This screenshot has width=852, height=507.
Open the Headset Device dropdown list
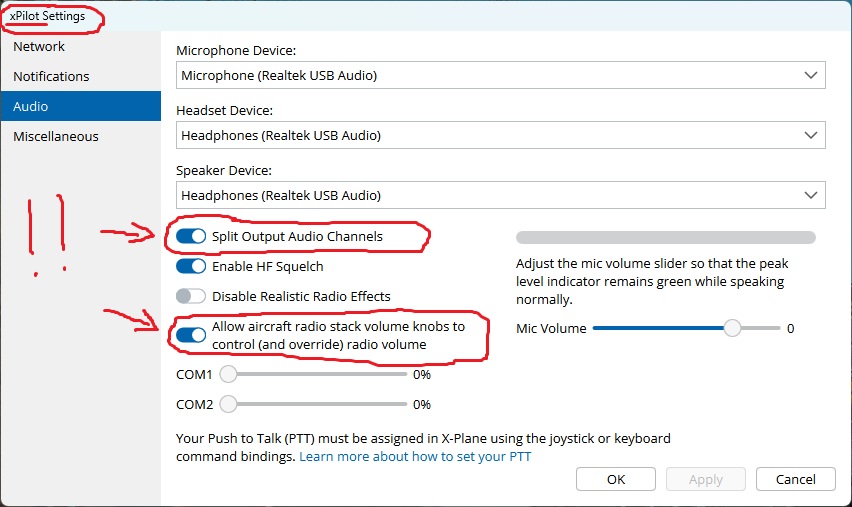point(500,135)
